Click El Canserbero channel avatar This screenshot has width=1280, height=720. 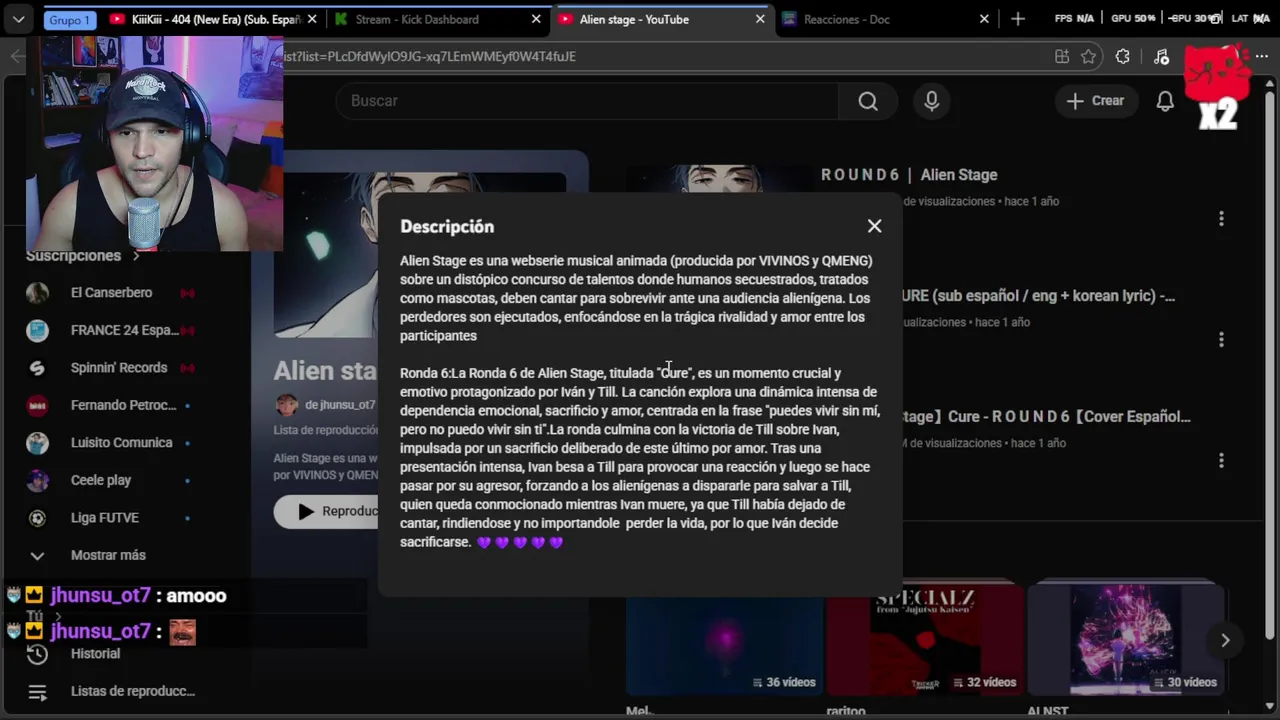(37, 293)
